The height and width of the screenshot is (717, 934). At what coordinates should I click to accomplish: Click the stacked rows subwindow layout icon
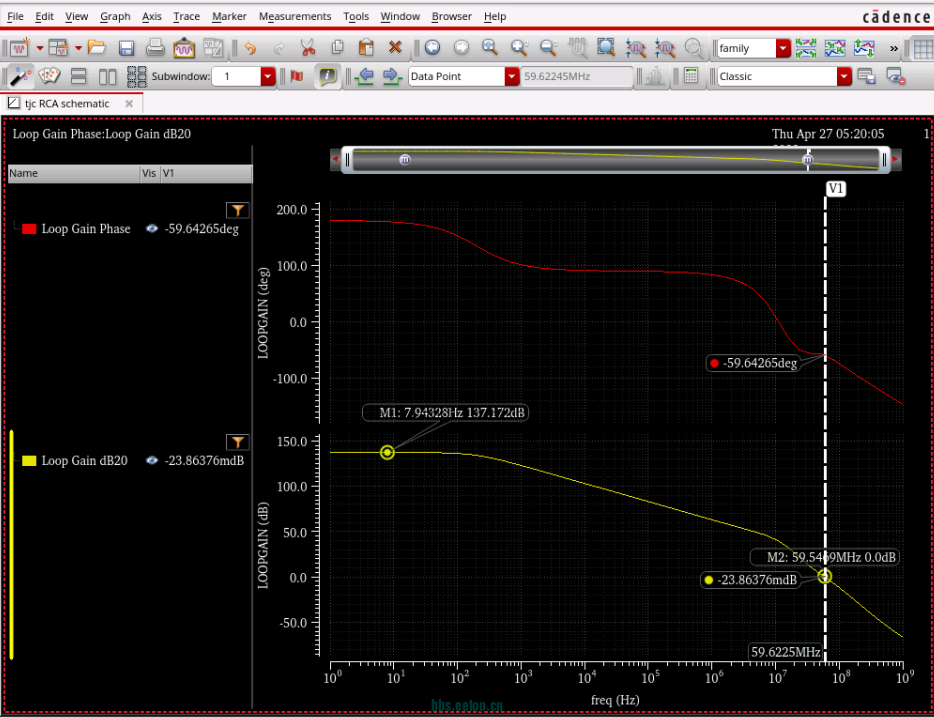pos(79,76)
